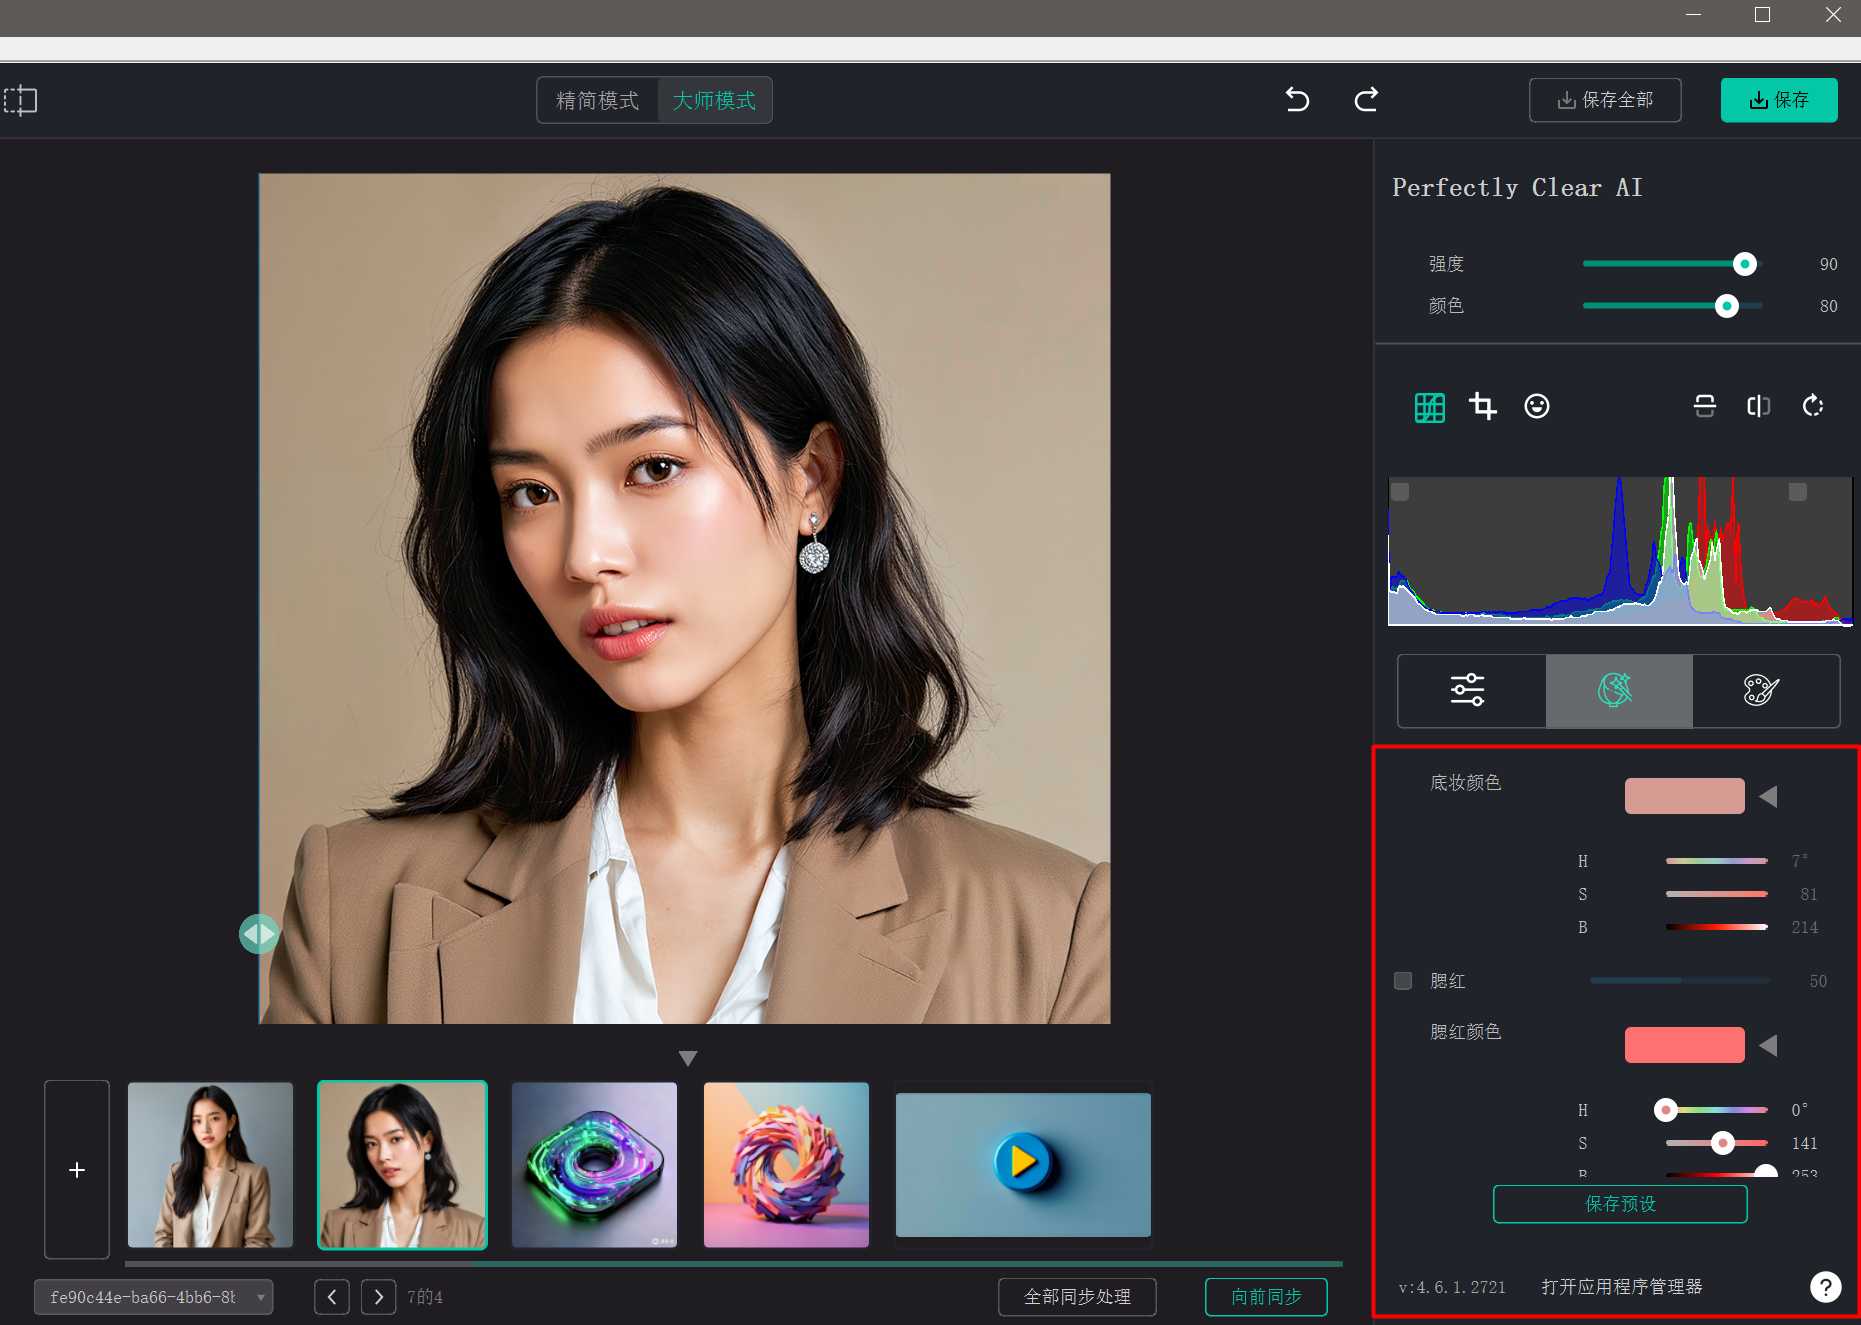Image resolution: width=1861 pixels, height=1325 pixels.
Task: Click the rotate image icon
Action: coord(1812,406)
